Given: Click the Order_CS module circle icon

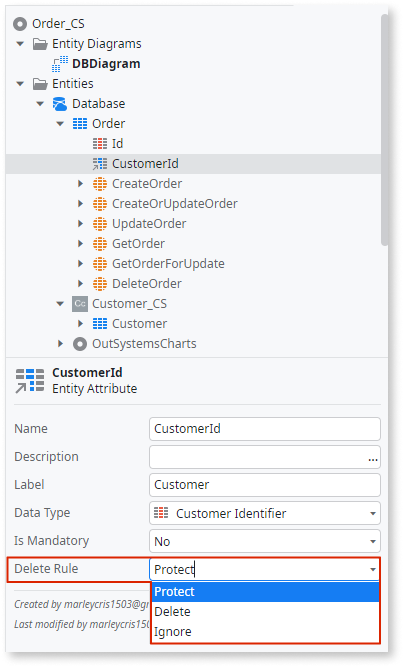Looking at the screenshot, I should point(20,24).
